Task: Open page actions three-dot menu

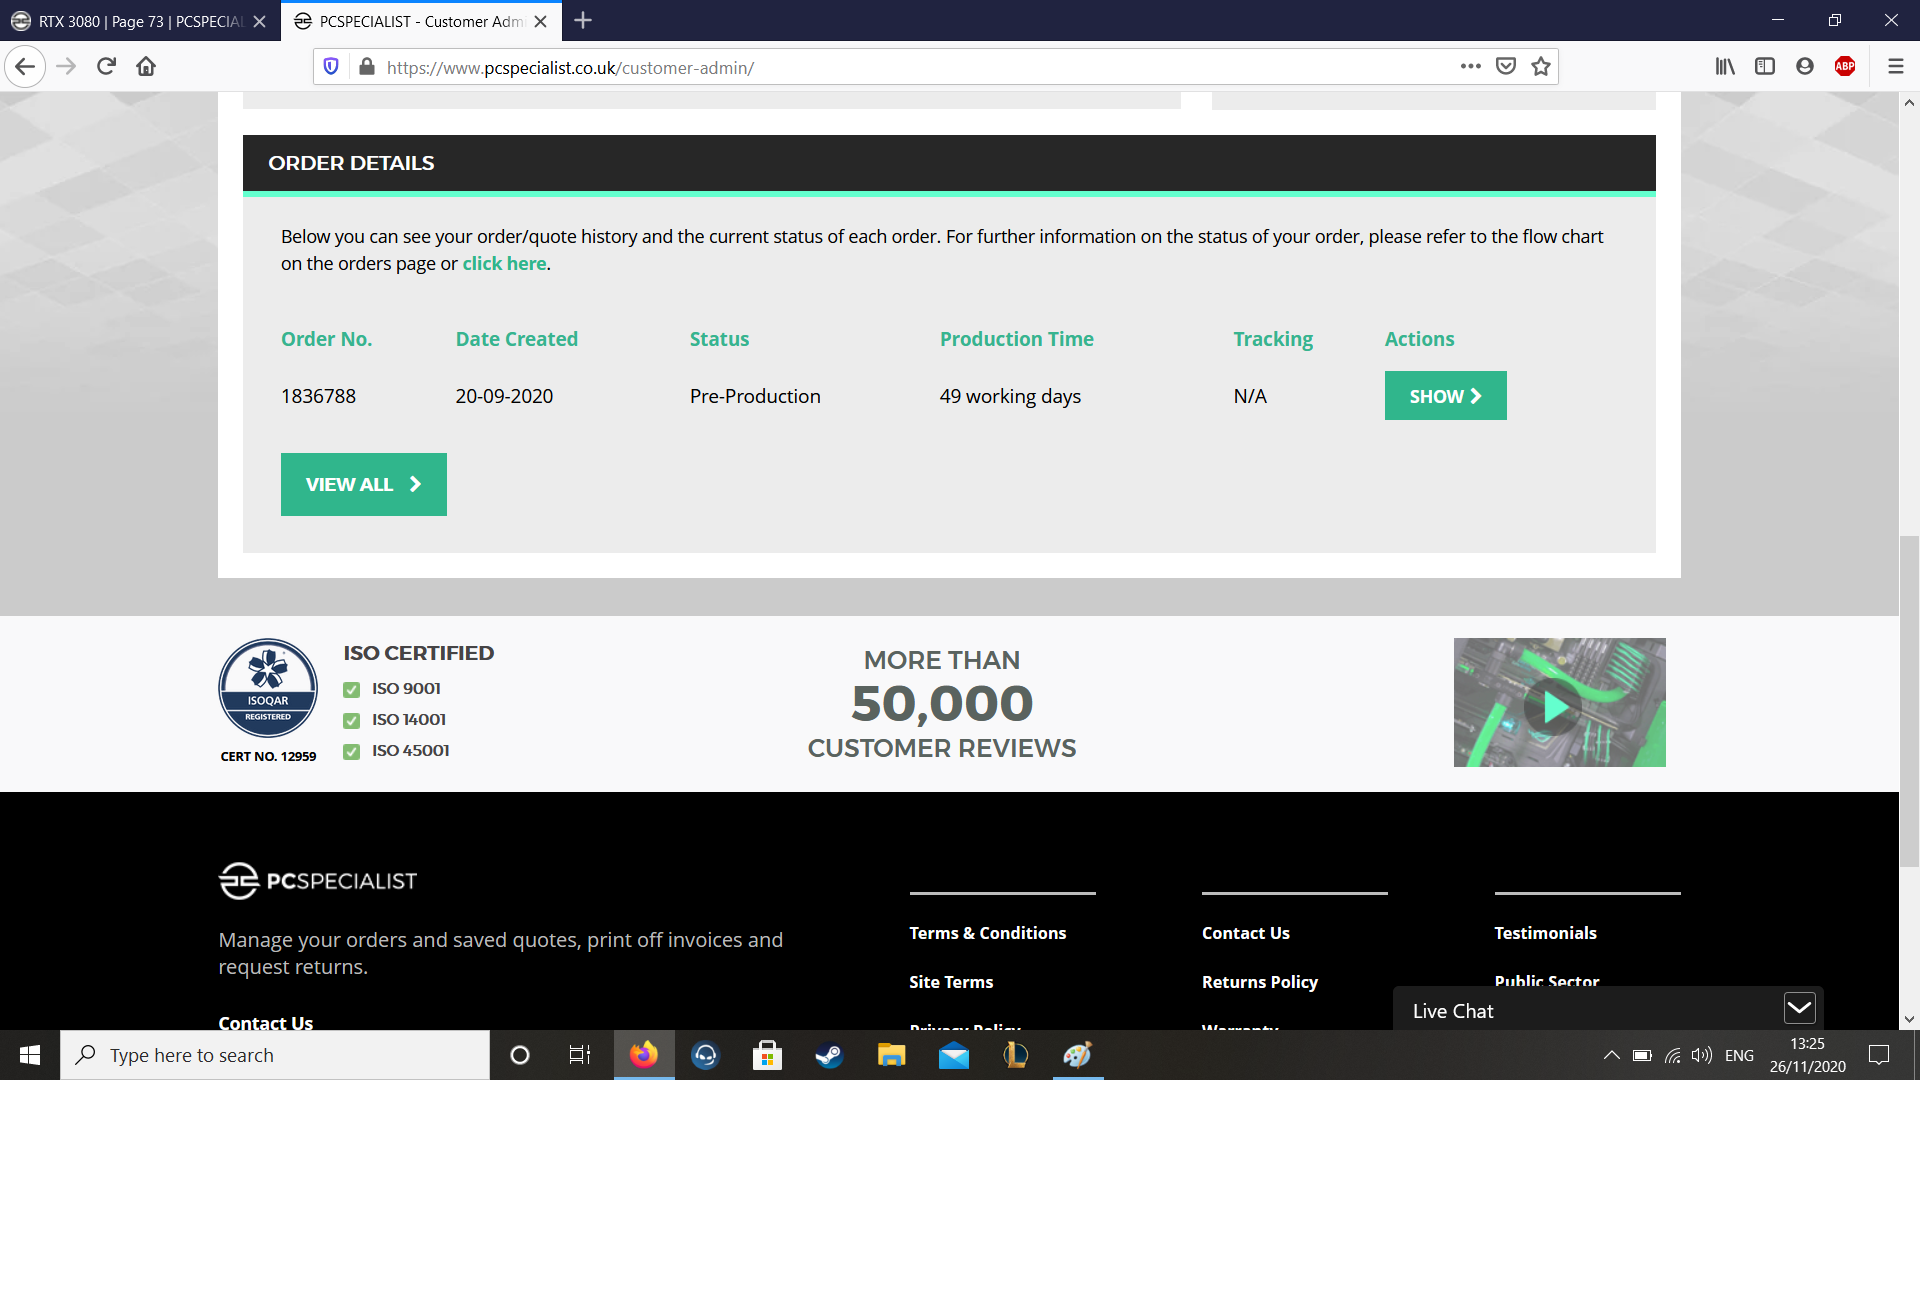Action: tap(1470, 66)
